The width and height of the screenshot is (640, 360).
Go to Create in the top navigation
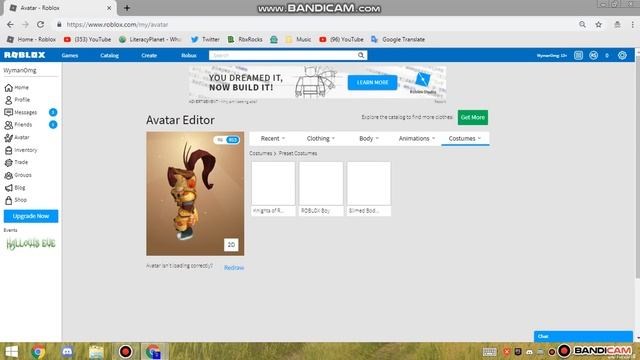point(149,55)
